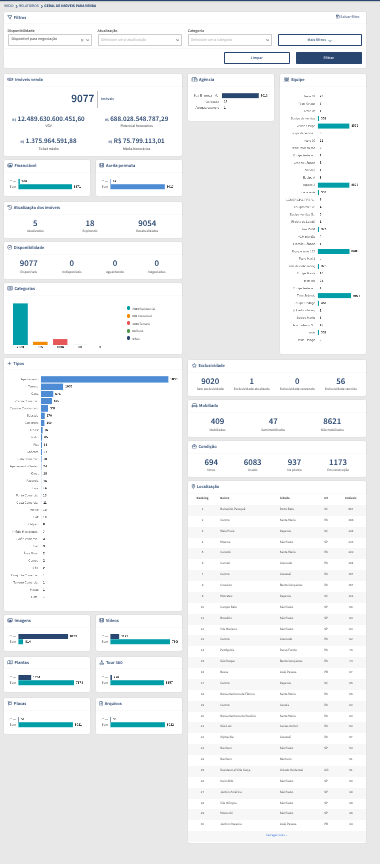380x864 pixels.
Task: Click the Categorias card icon
Action: 10,288
